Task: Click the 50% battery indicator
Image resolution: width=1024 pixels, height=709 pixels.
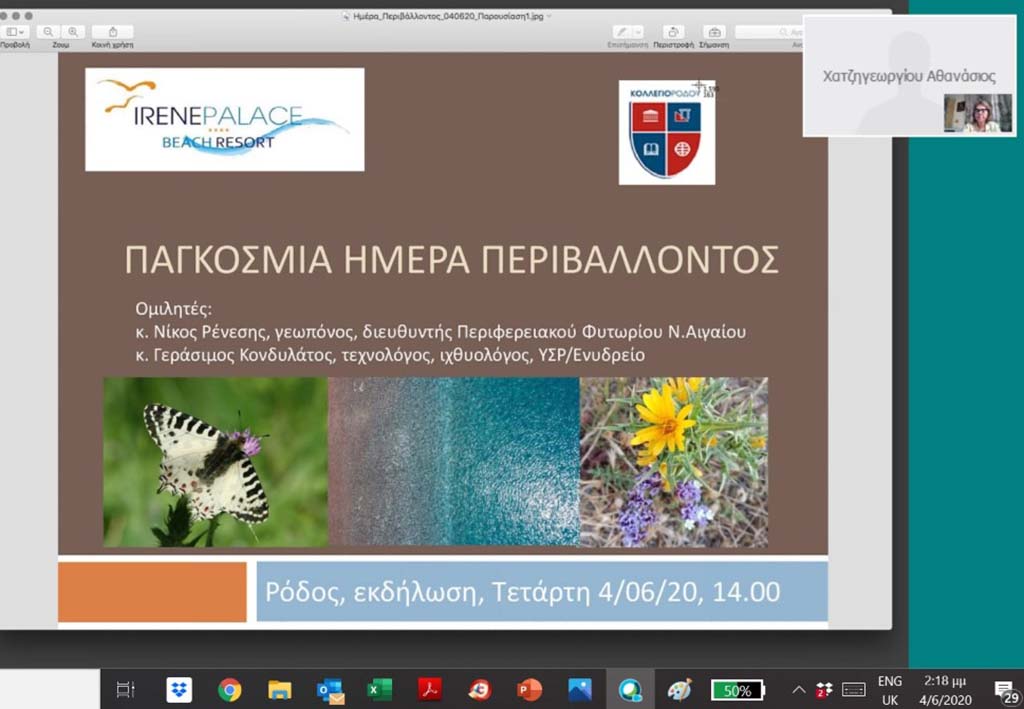Action: click(738, 690)
